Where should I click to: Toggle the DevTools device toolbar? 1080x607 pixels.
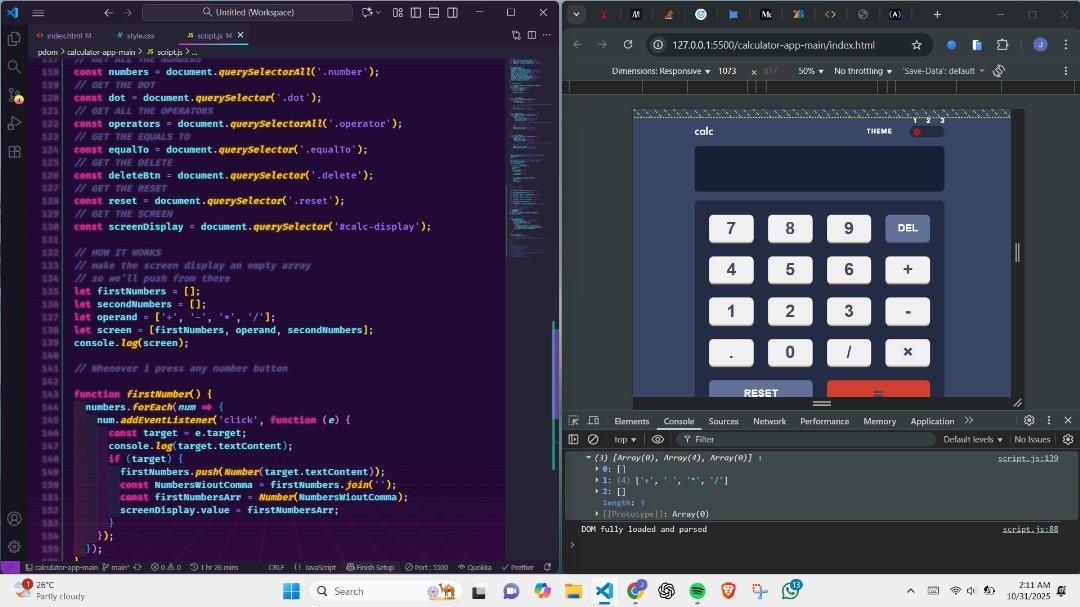pos(593,420)
